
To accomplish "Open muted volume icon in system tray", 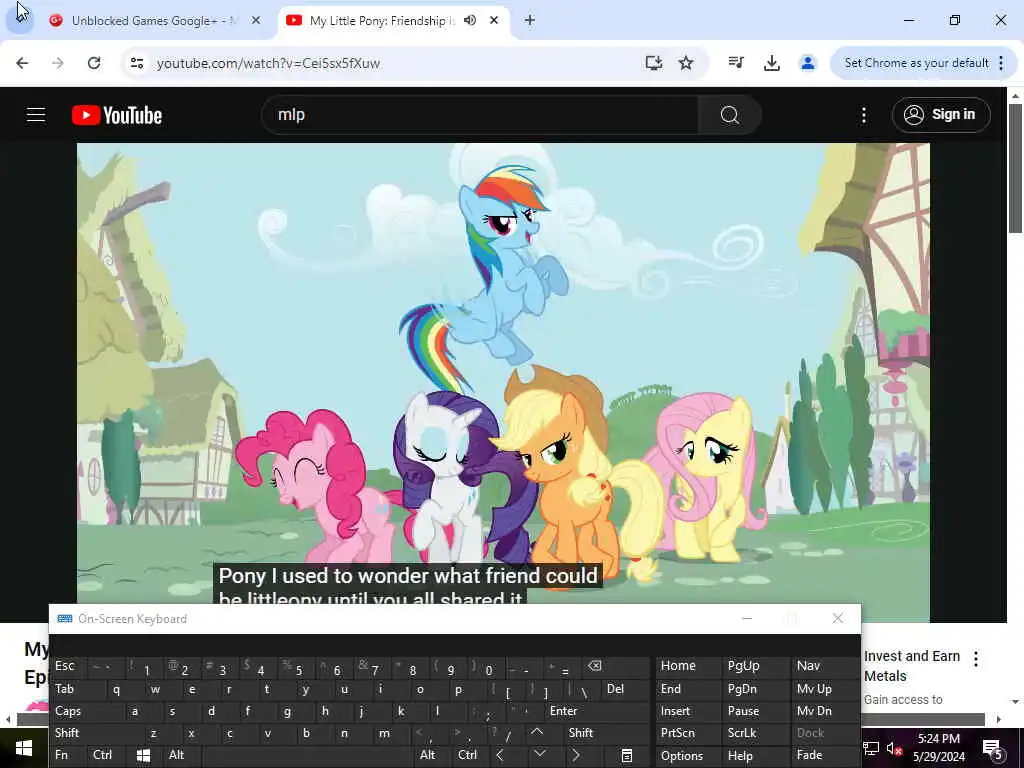I will 894,749.
